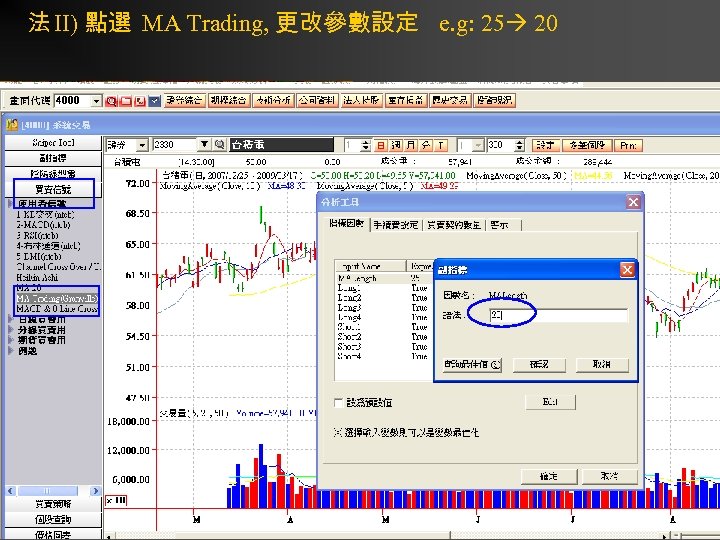The width and height of the screenshot is (720, 540).
Task: Select MA Trading(Granville) signal
Action: (x=57, y=298)
